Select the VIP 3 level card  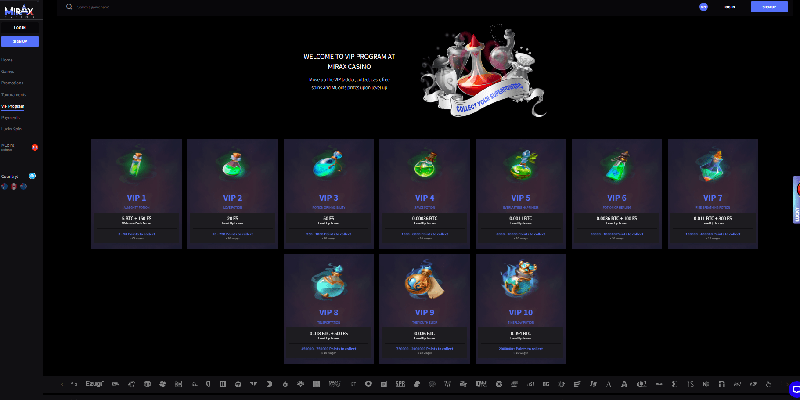coord(329,193)
